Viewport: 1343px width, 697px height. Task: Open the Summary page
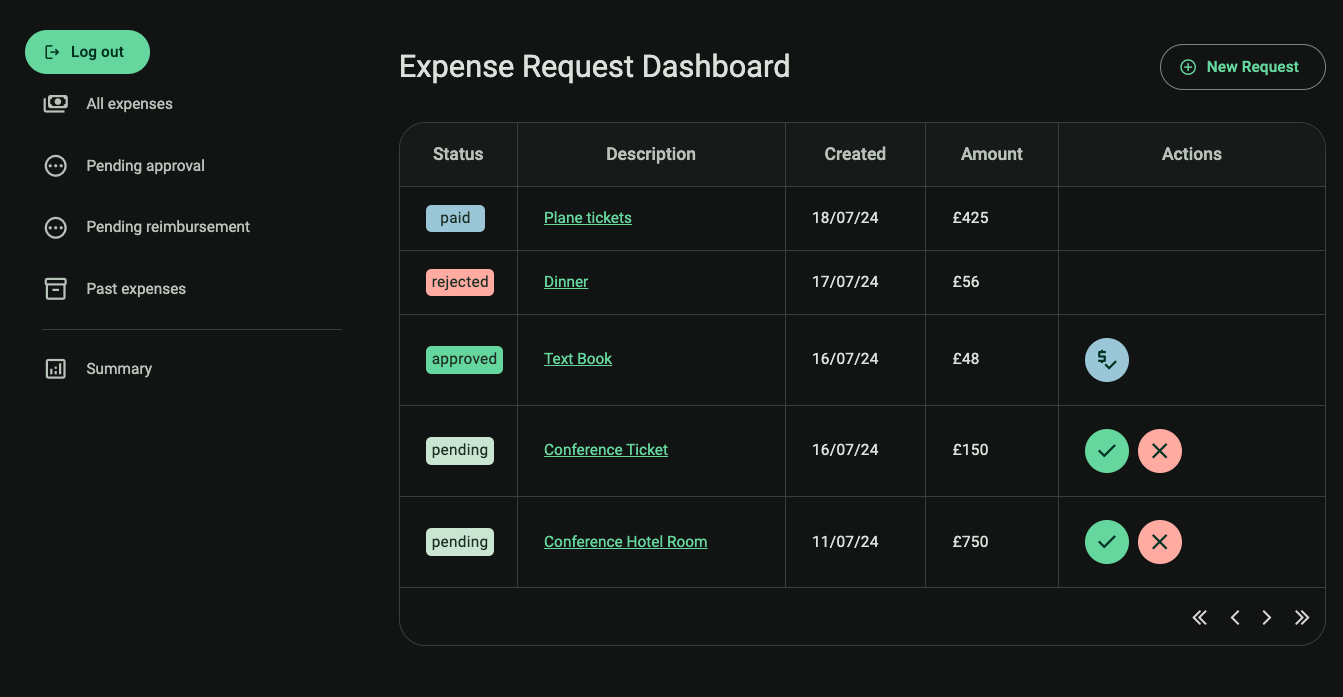click(119, 369)
